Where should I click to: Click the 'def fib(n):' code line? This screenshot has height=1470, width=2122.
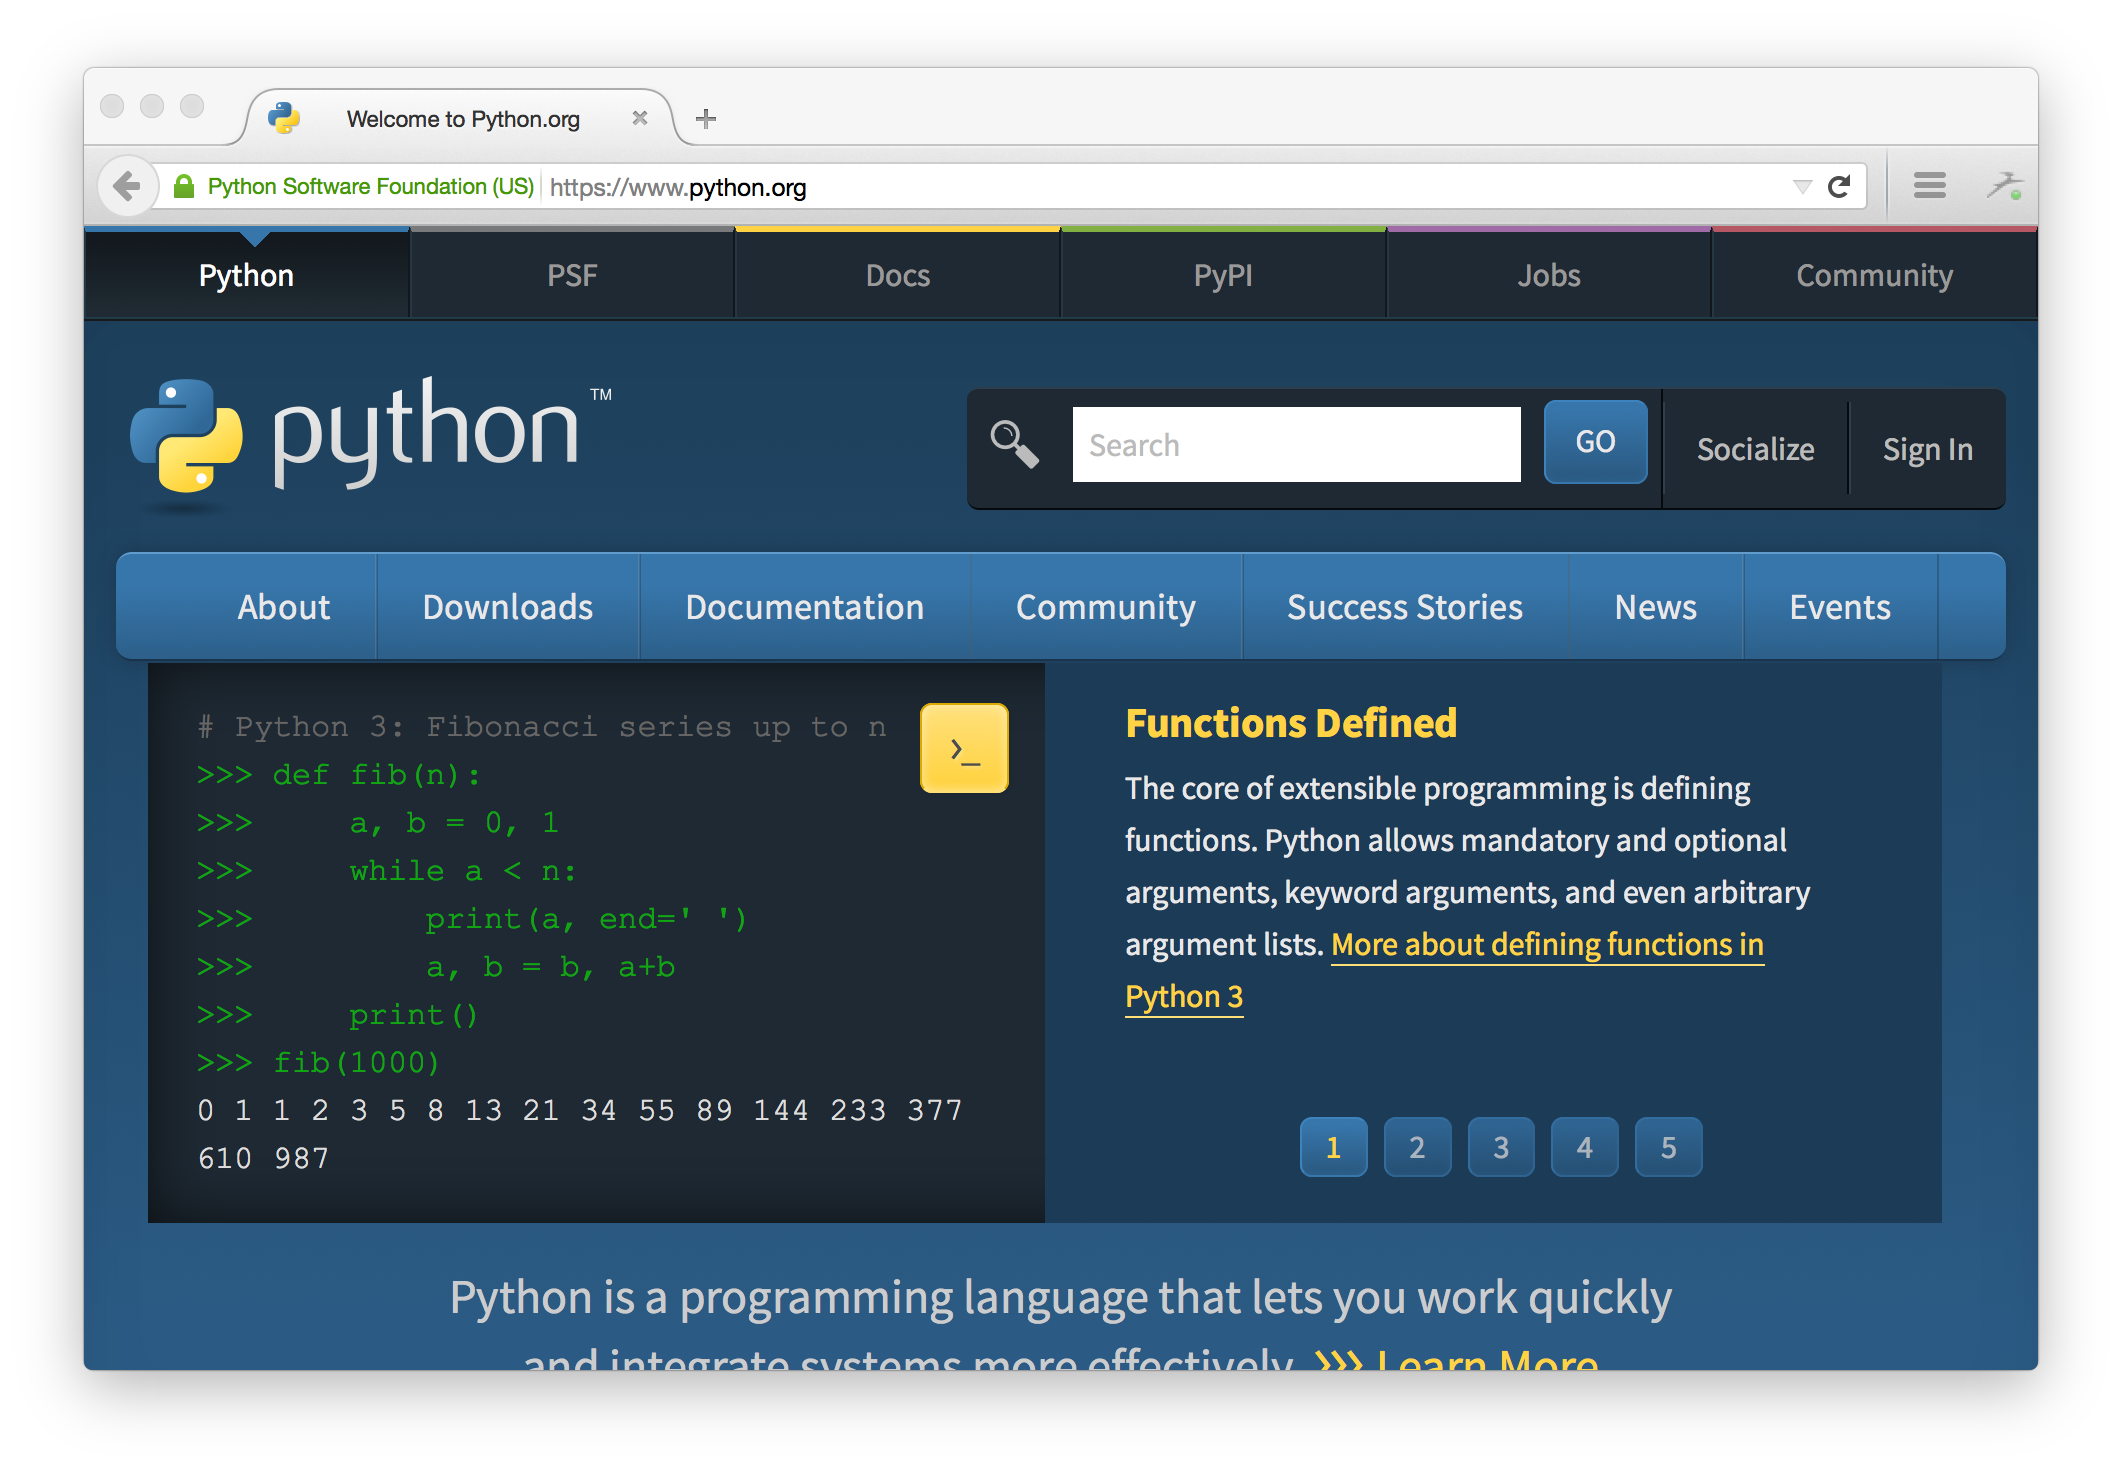pyautogui.click(x=338, y=775)
